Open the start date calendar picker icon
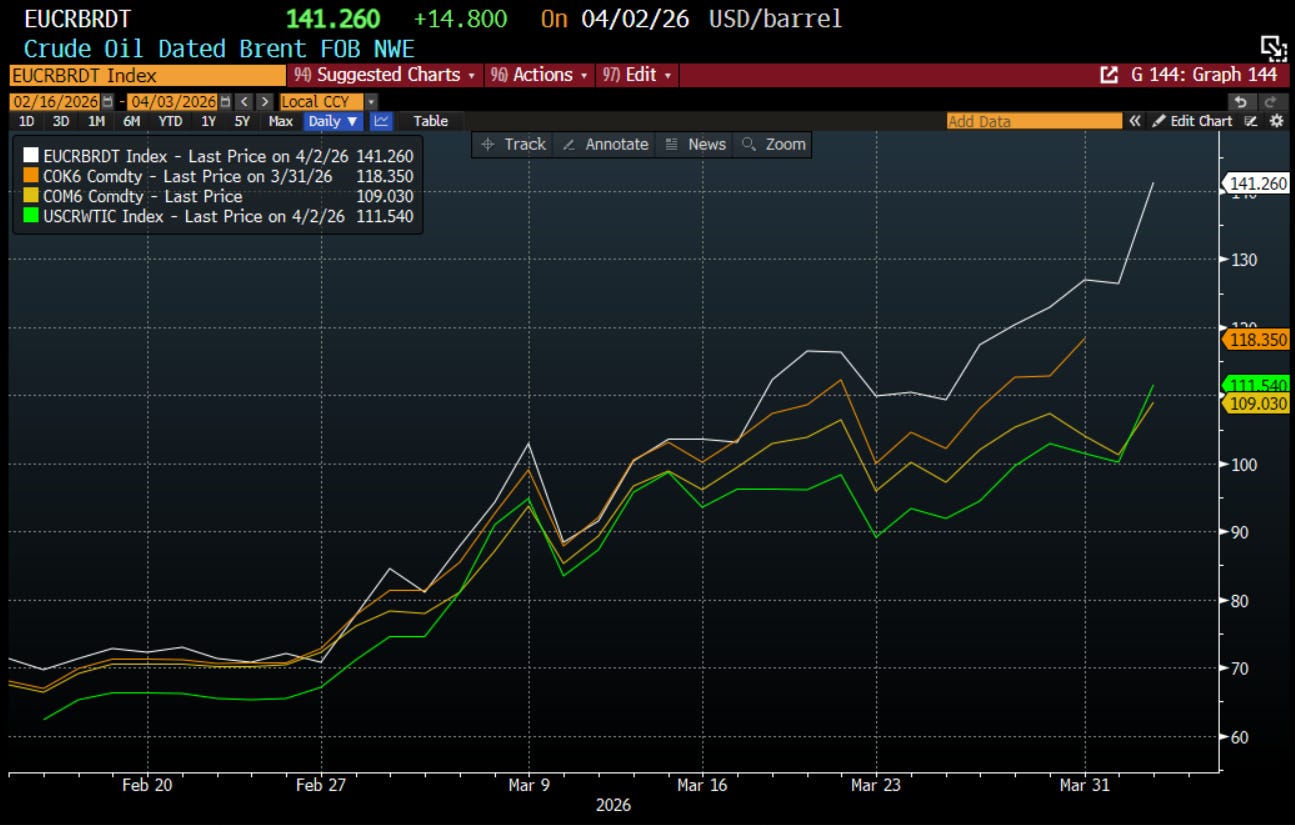 107,101
